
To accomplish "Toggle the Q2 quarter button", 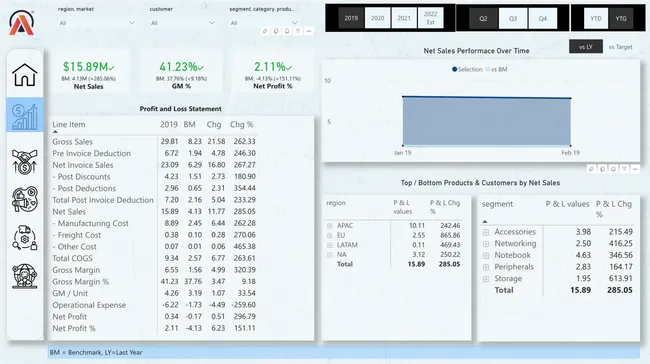I will tap(483, 19).
